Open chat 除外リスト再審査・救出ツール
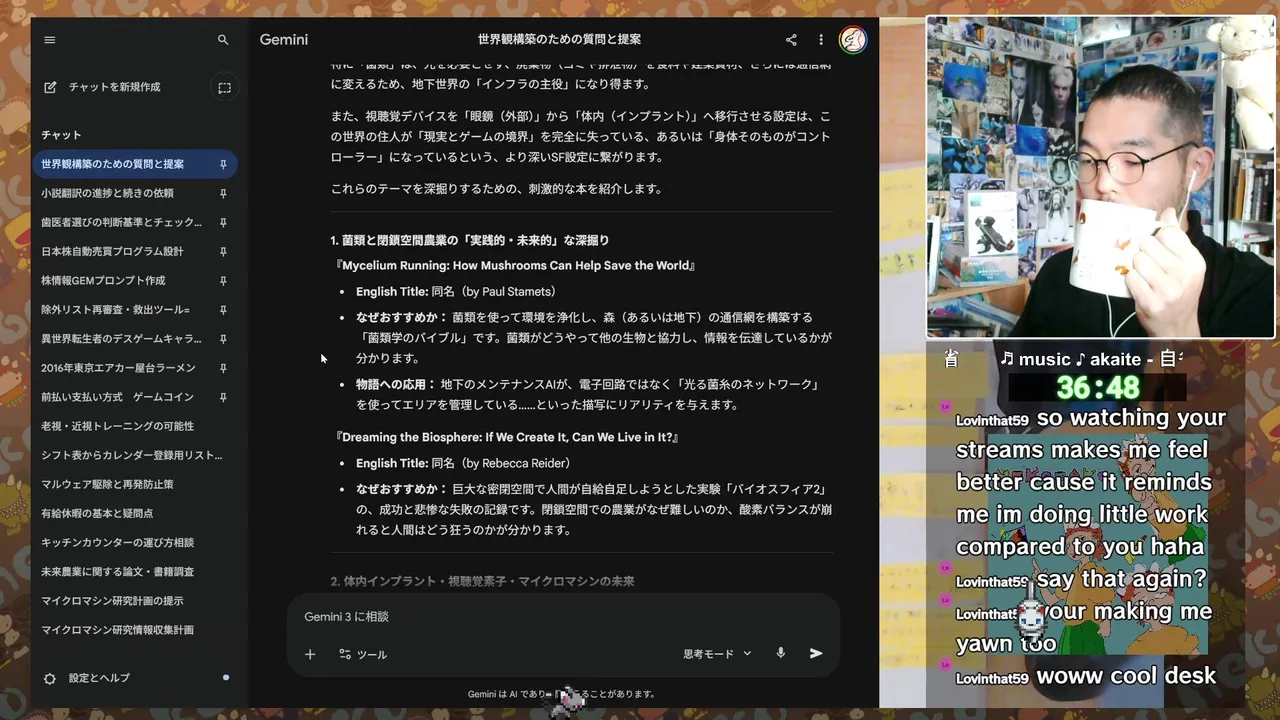 134,310
